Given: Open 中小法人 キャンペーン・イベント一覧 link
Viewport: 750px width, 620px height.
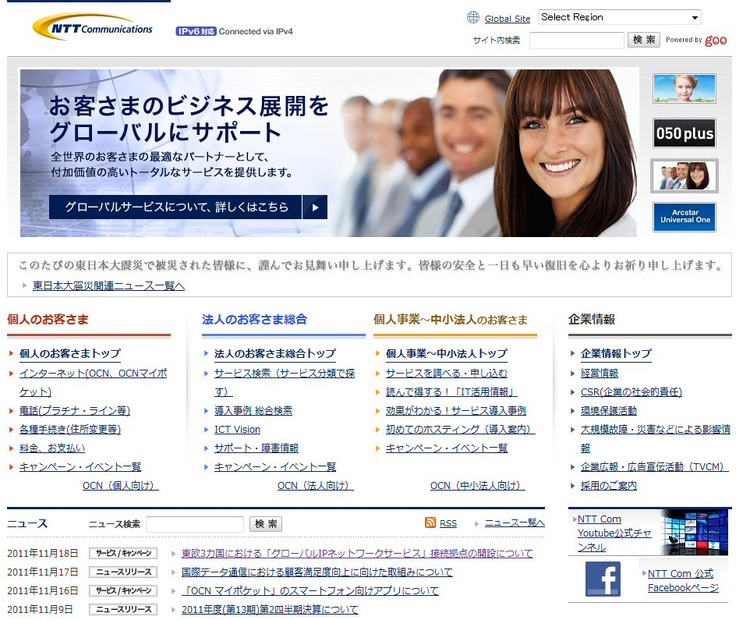Looking at the screenshot, I should click(x=446, y=448).
